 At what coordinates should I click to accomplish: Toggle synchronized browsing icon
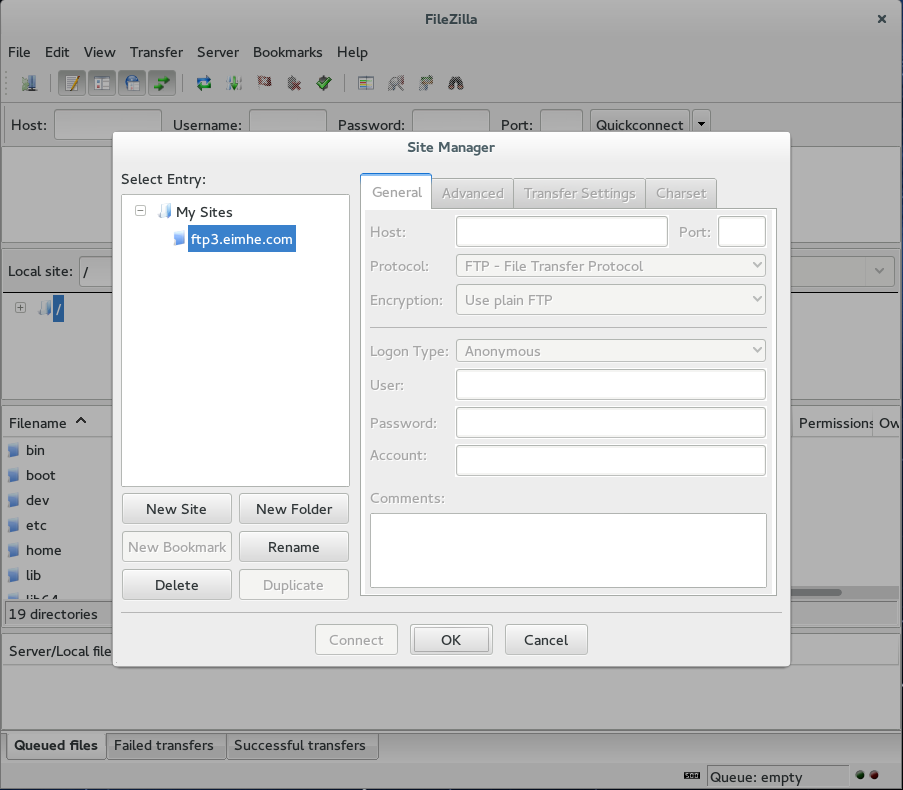[x=426, y=83]
